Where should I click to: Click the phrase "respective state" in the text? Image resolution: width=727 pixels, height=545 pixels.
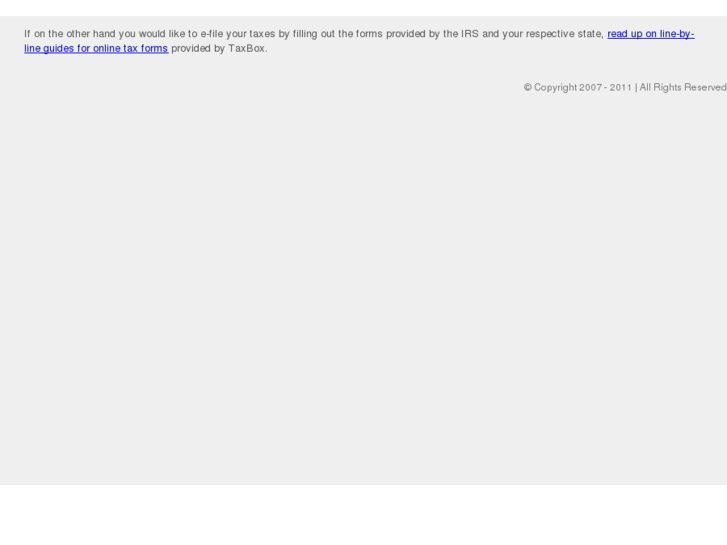pyautogui.click(x=565, y=34)
